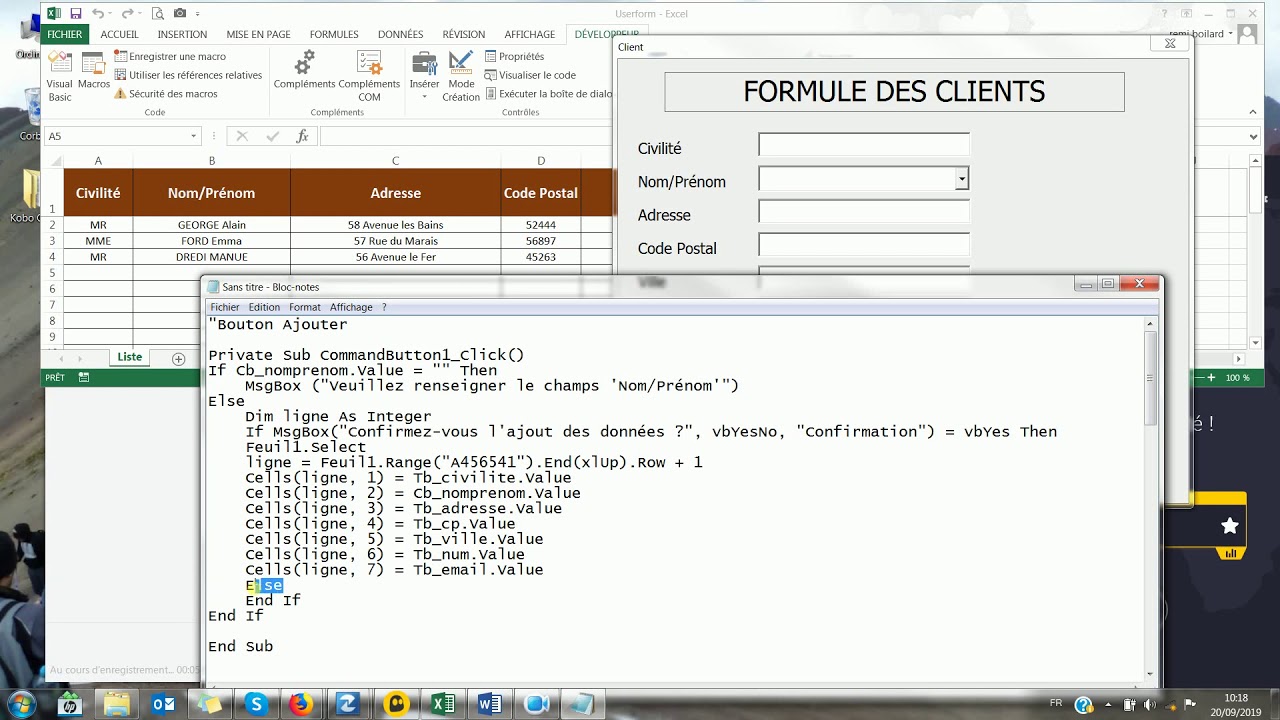1280x720 pixels.
Task: Open the Compléments add-ins dialog
Action: [x=305, y=70]
